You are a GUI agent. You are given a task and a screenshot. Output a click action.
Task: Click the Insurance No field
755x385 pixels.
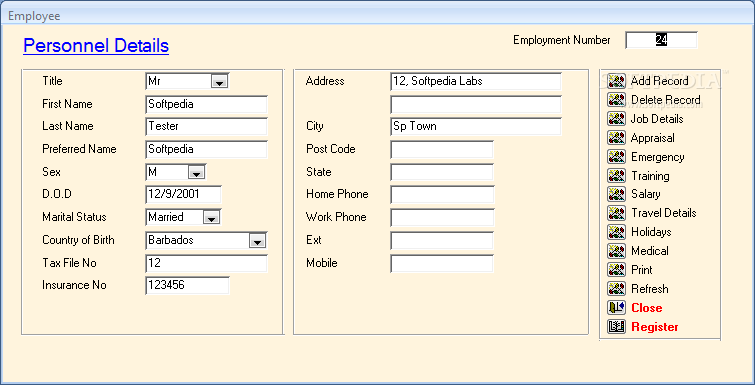187,285
